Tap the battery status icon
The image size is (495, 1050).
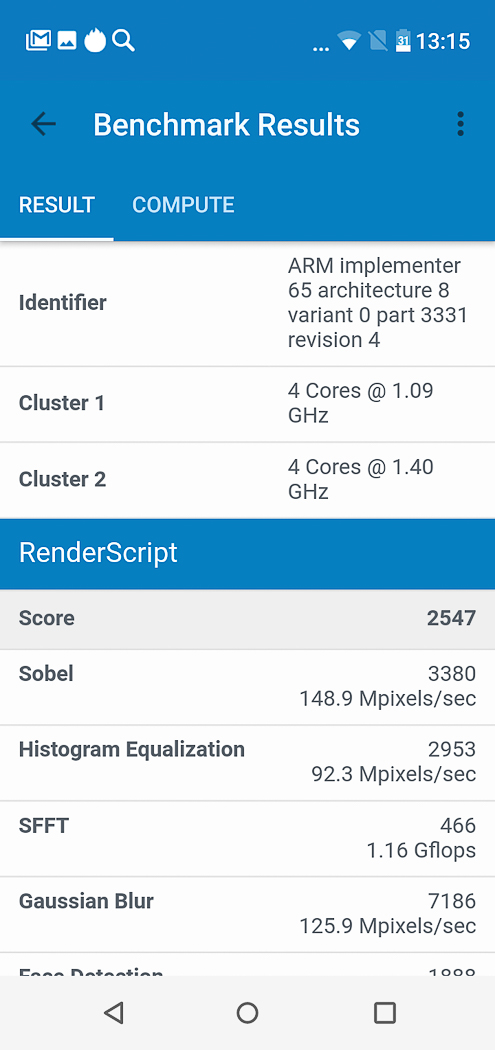click(x=403, y=40)
